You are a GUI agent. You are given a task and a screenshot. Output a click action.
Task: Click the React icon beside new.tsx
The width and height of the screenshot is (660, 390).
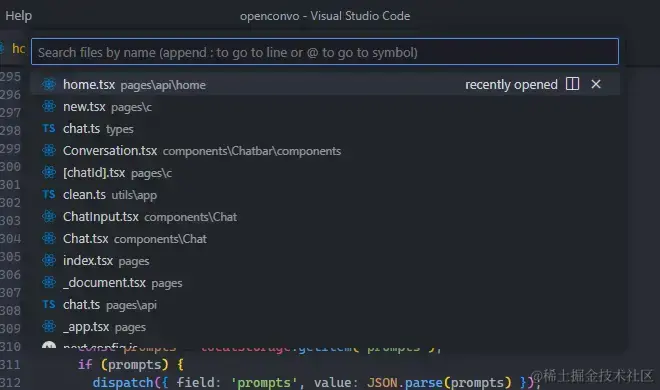tap(49, 106)
